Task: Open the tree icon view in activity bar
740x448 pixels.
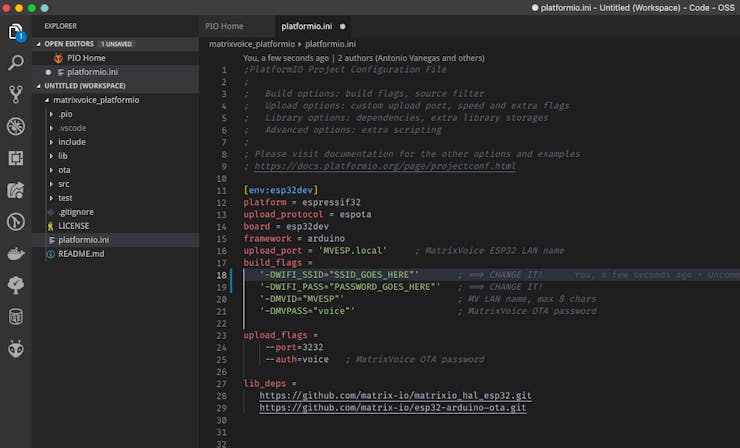Action: [16, 285]
